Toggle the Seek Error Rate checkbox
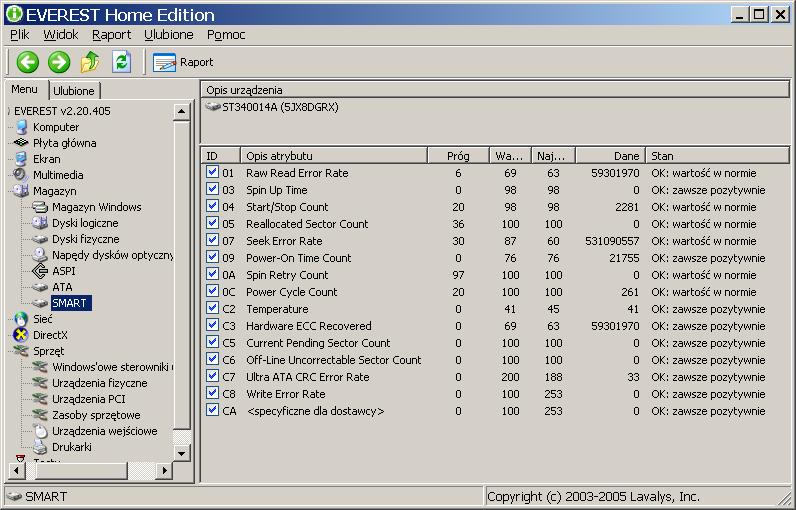796x510 pixels. [x=212, y=240]
